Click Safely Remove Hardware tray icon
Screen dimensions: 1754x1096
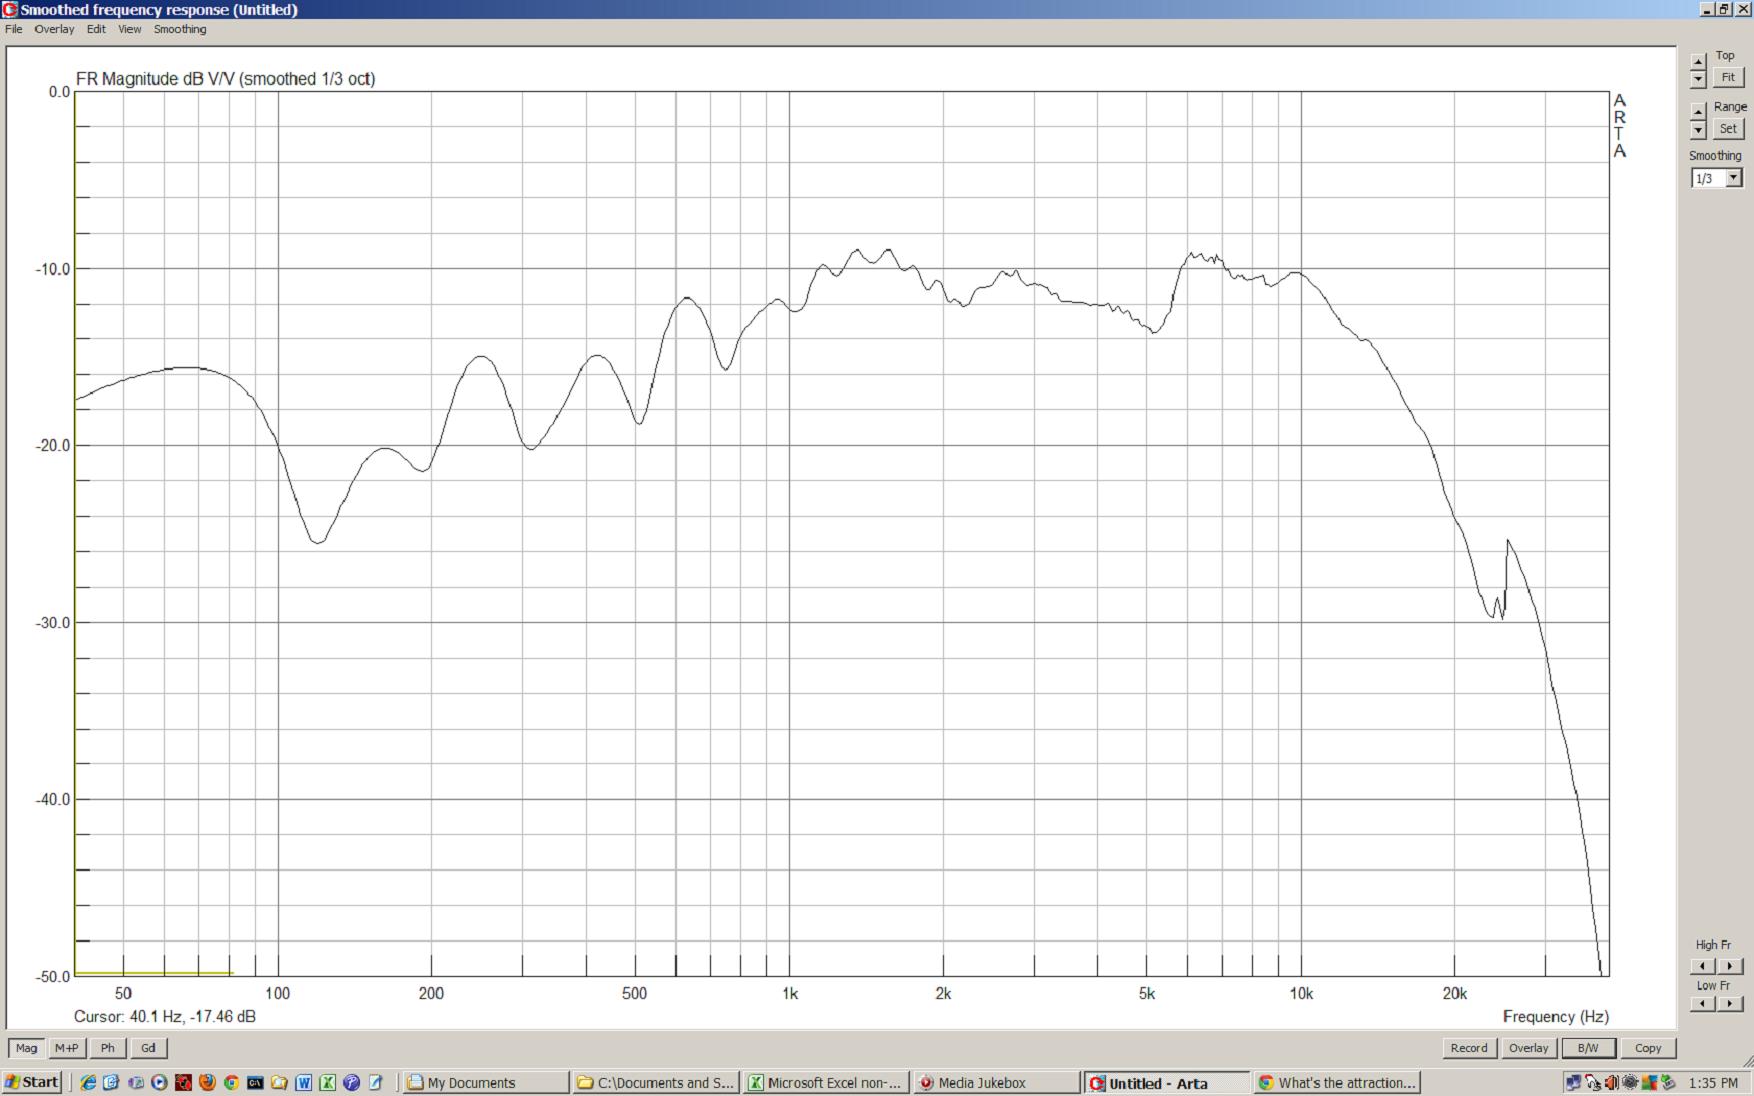(1668, 1082)
